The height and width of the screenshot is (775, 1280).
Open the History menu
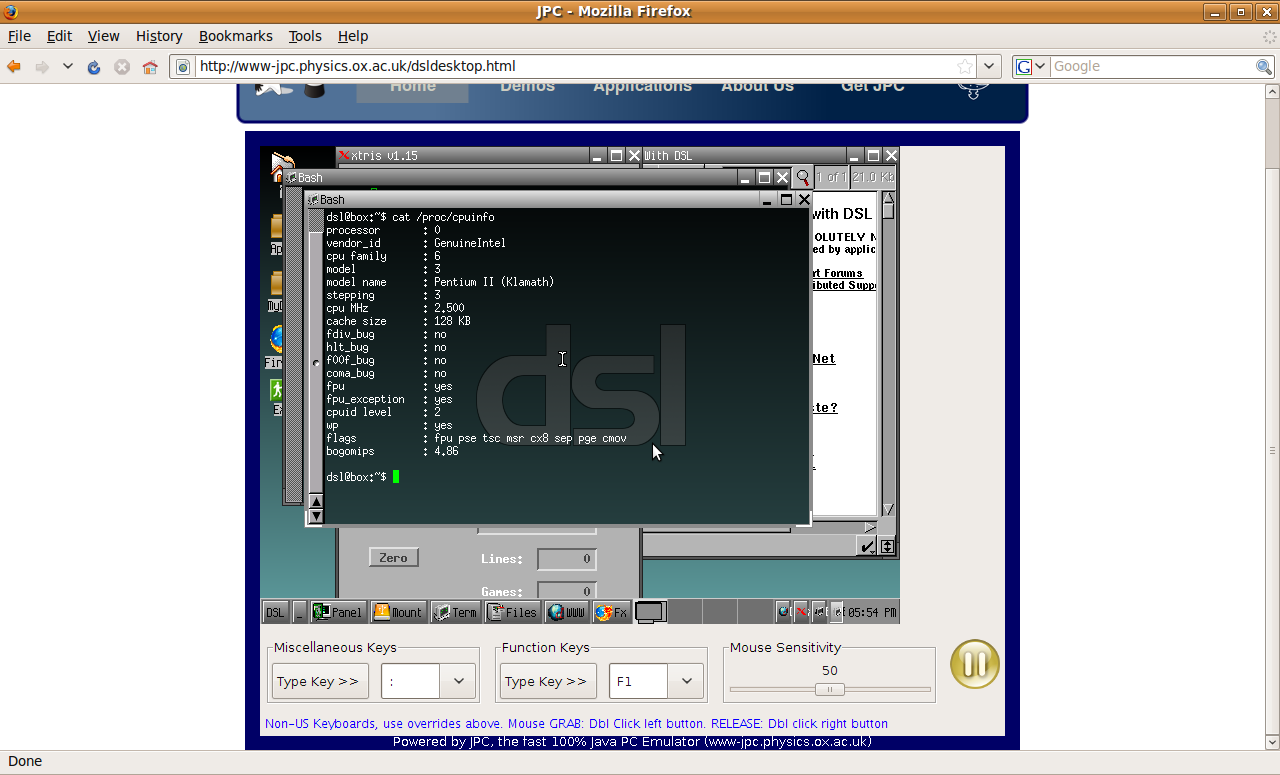[x=159, y=36]
